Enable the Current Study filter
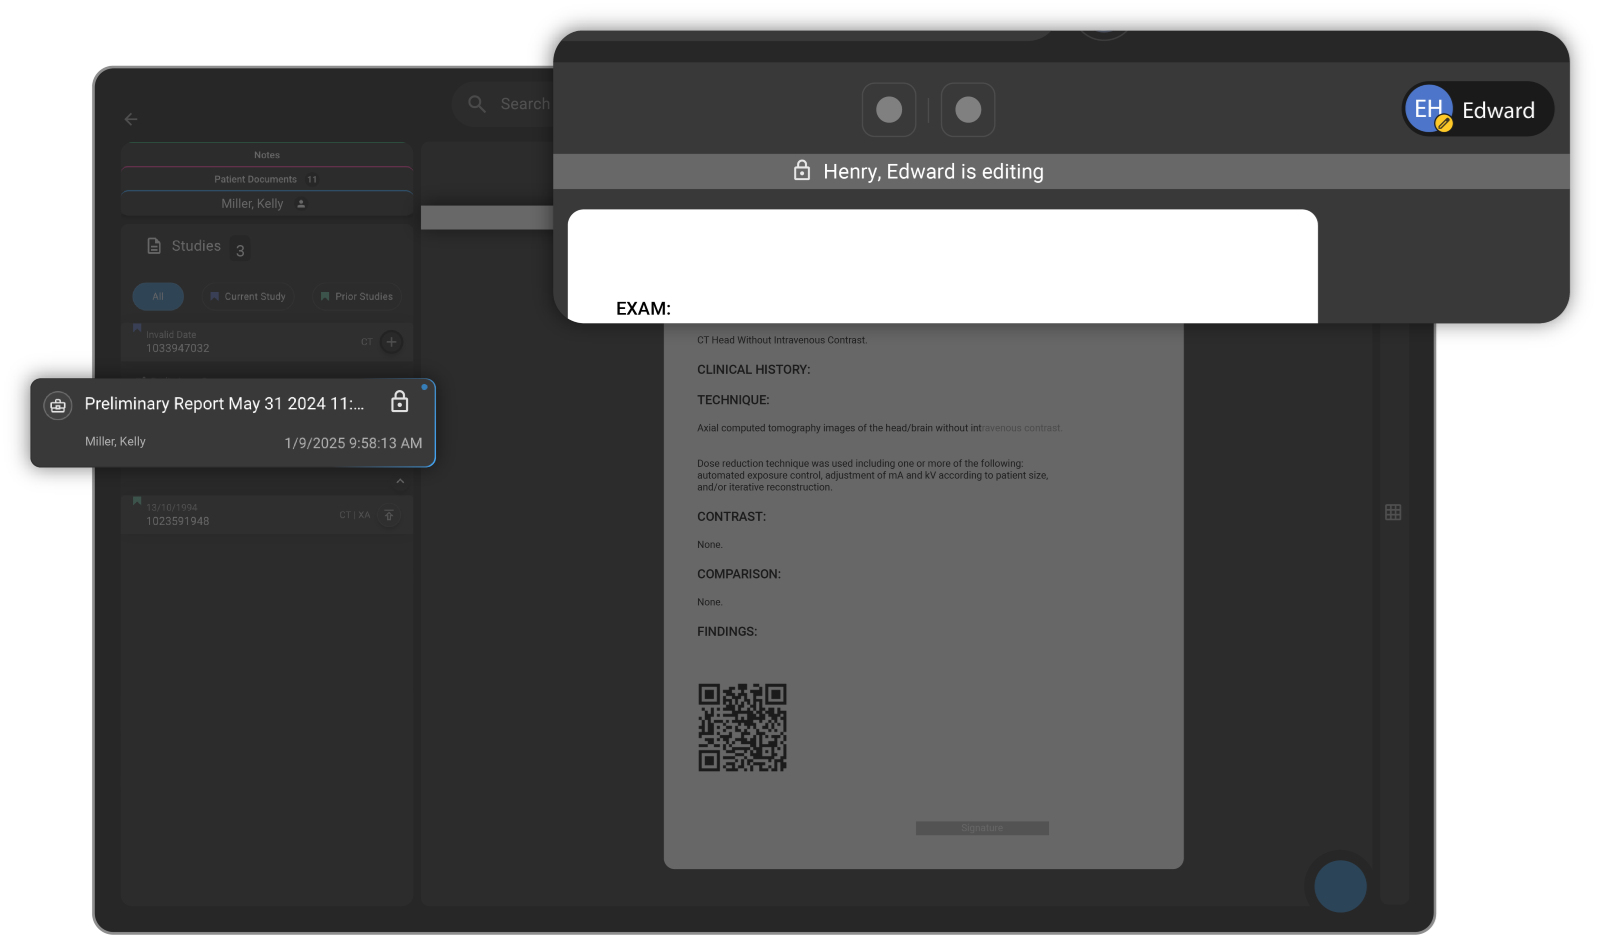Screen dimensions: 1600x935 tap(248, 296)
